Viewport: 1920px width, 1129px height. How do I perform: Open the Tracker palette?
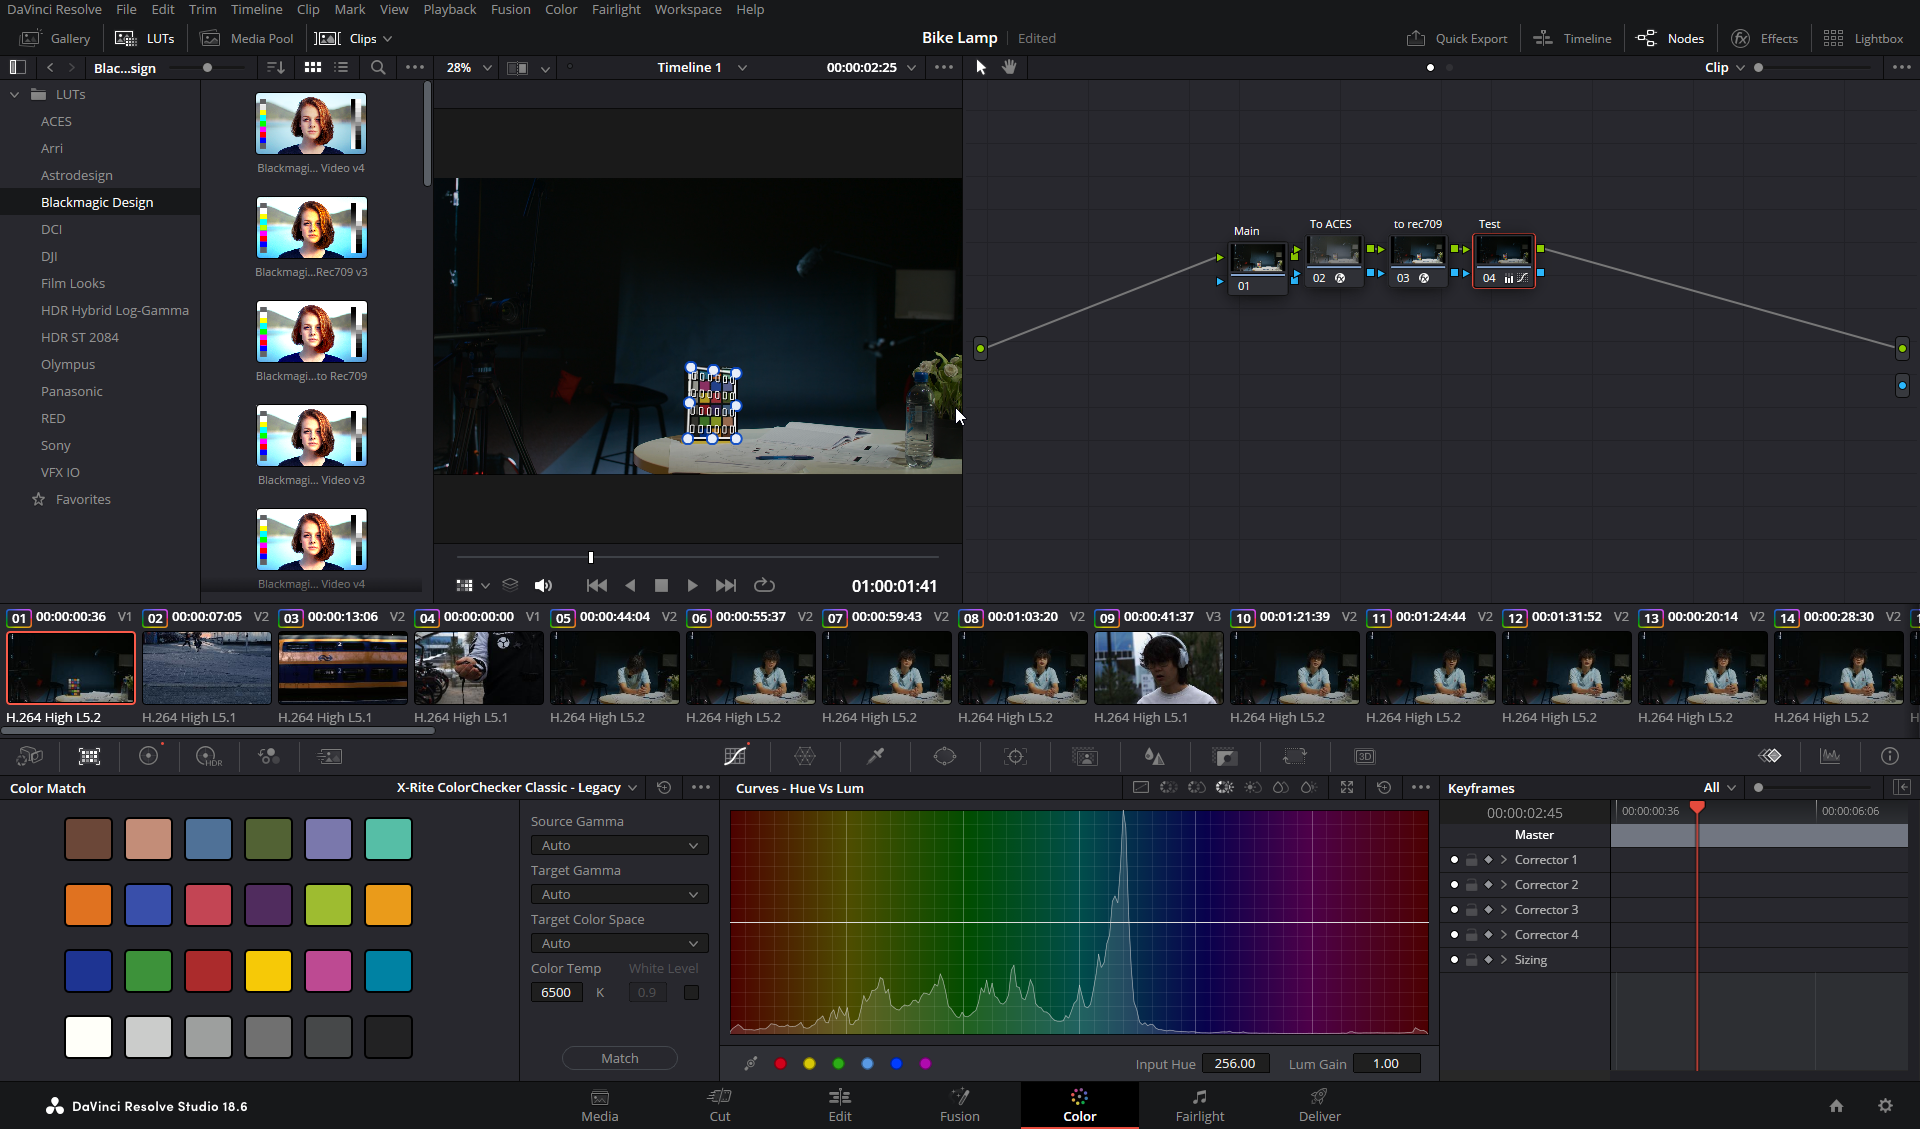1015,756
